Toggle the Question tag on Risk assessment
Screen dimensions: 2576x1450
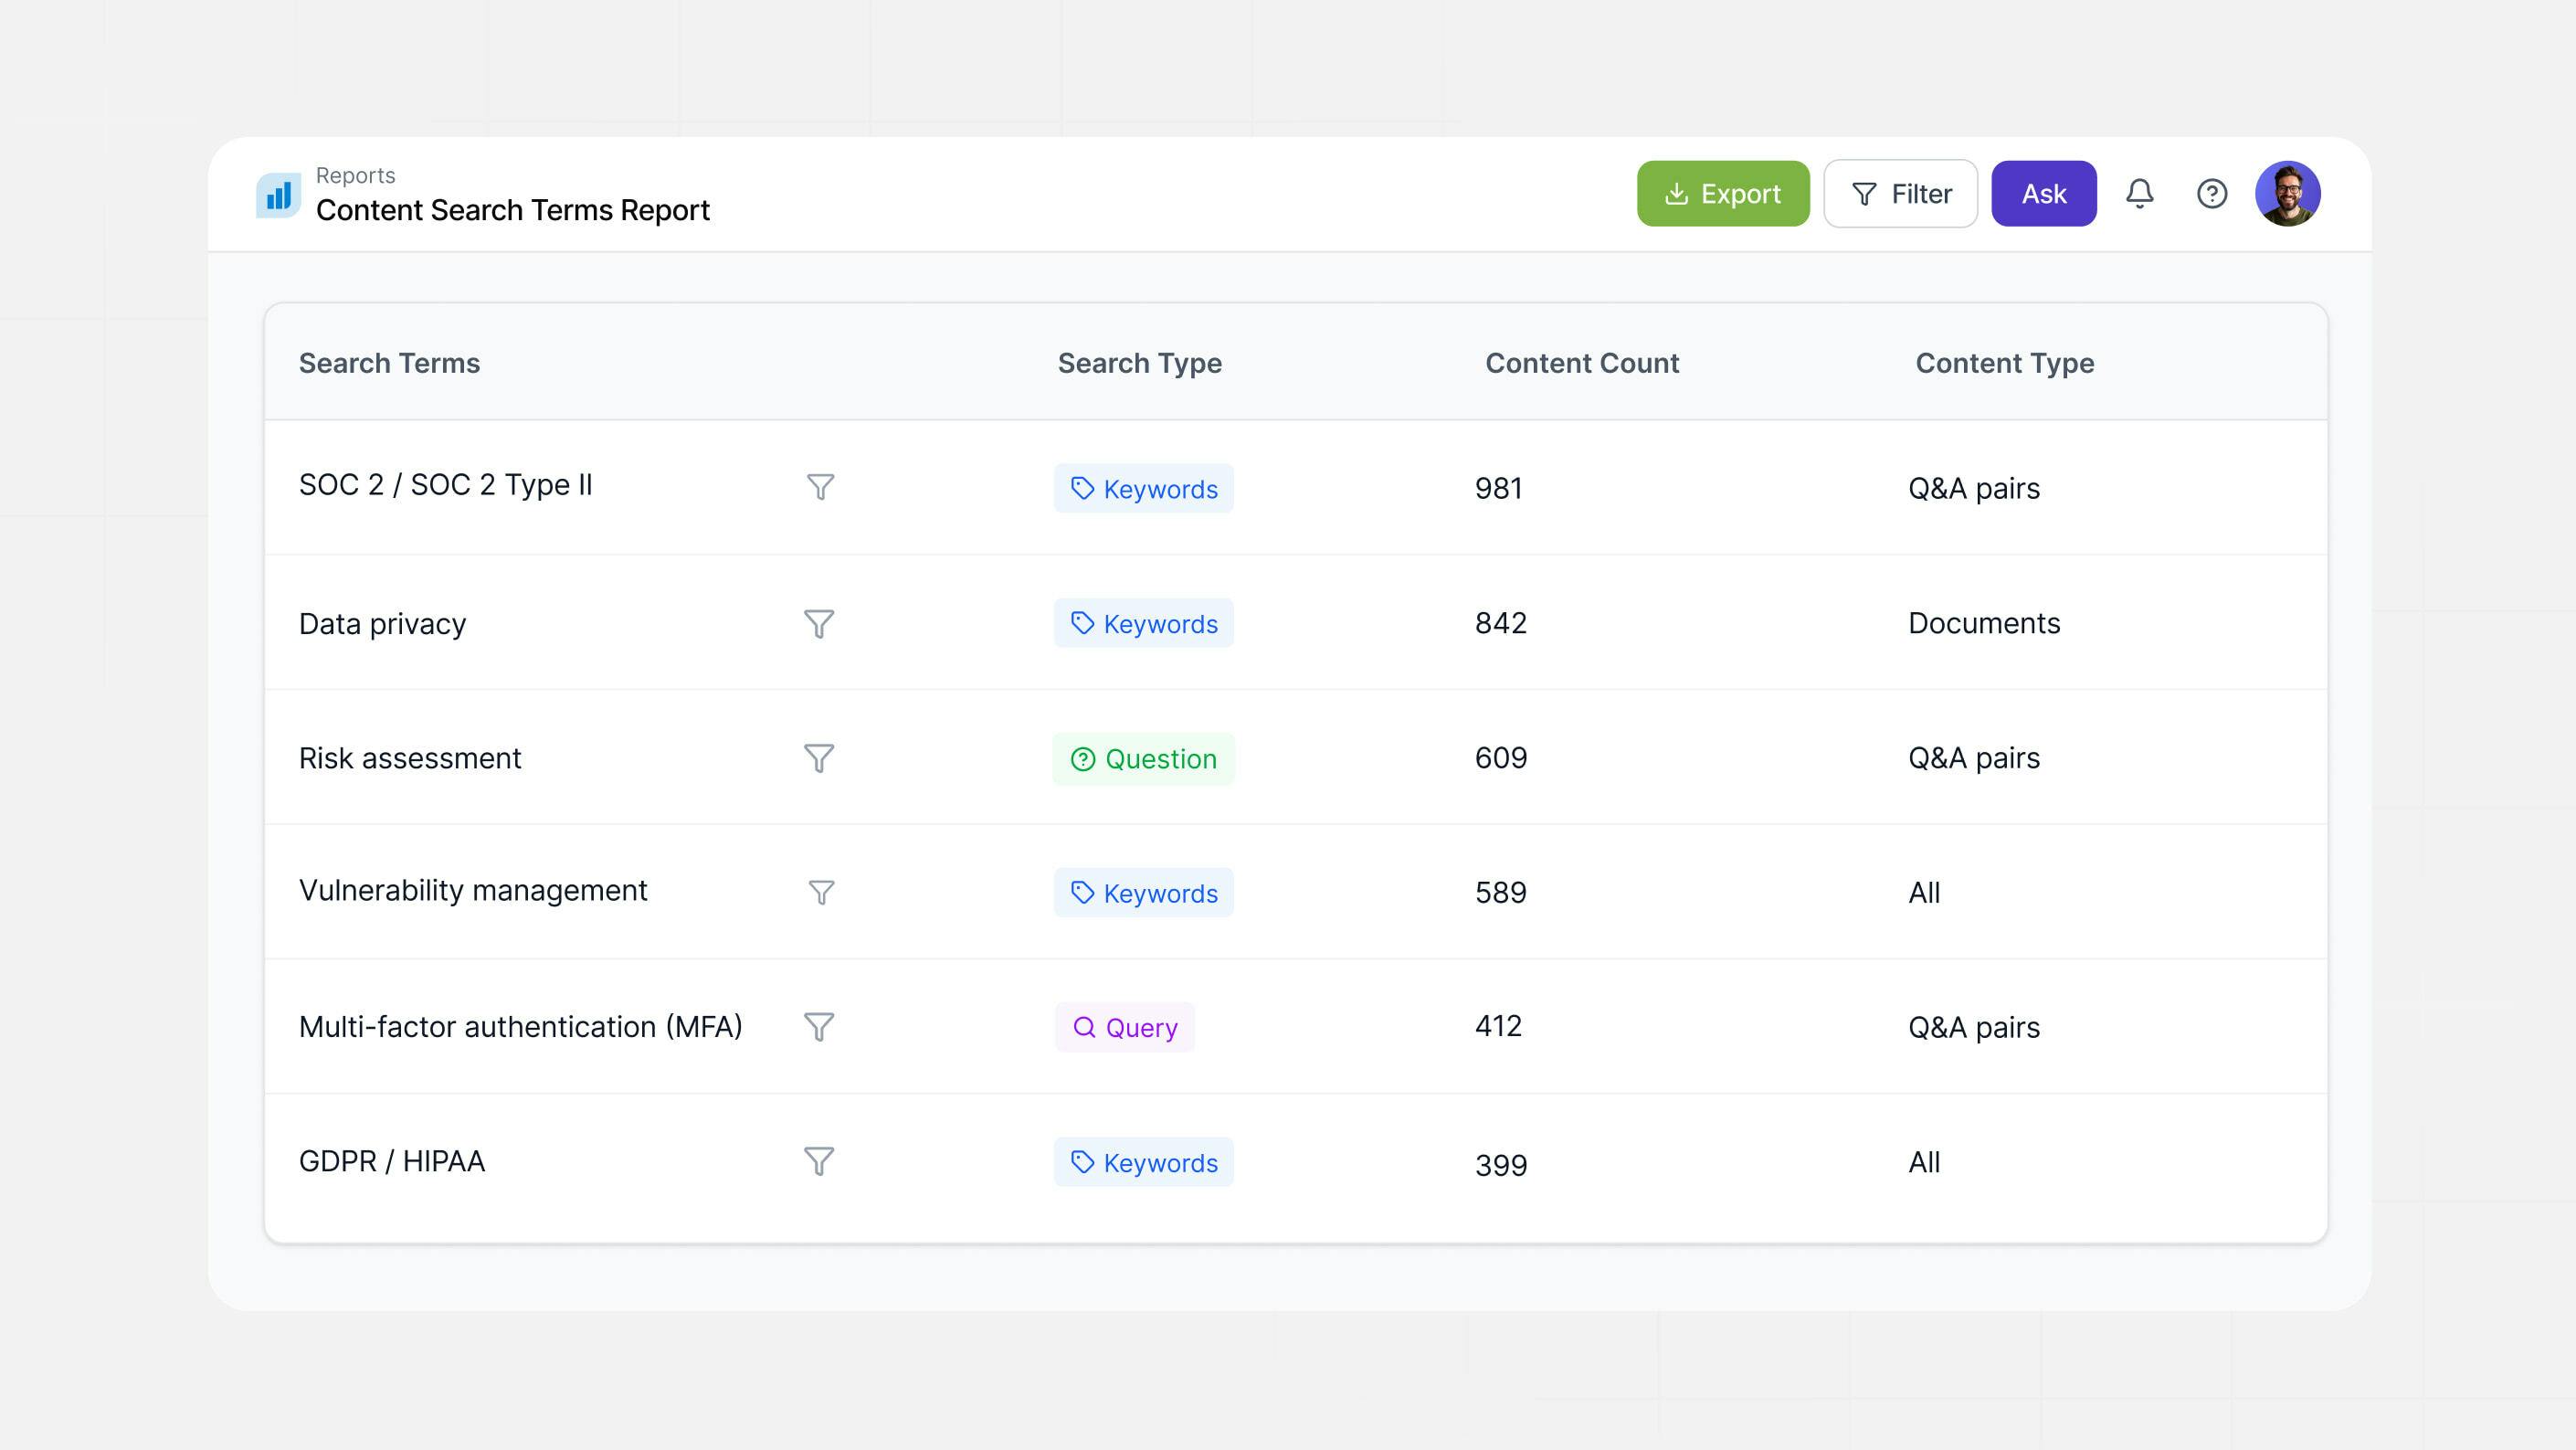1143,758
